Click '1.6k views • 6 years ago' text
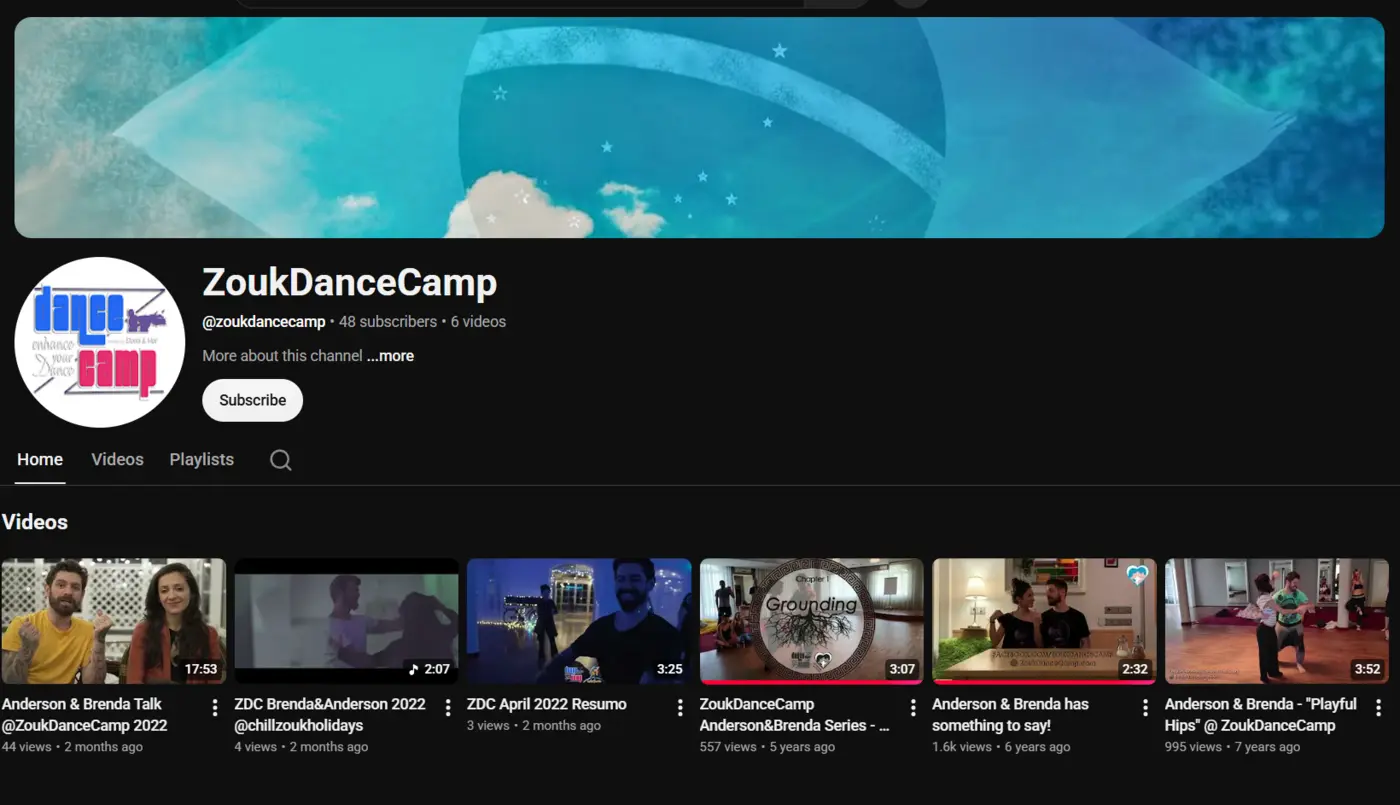Viewport: 1400px width, 805px height. 1001,747
